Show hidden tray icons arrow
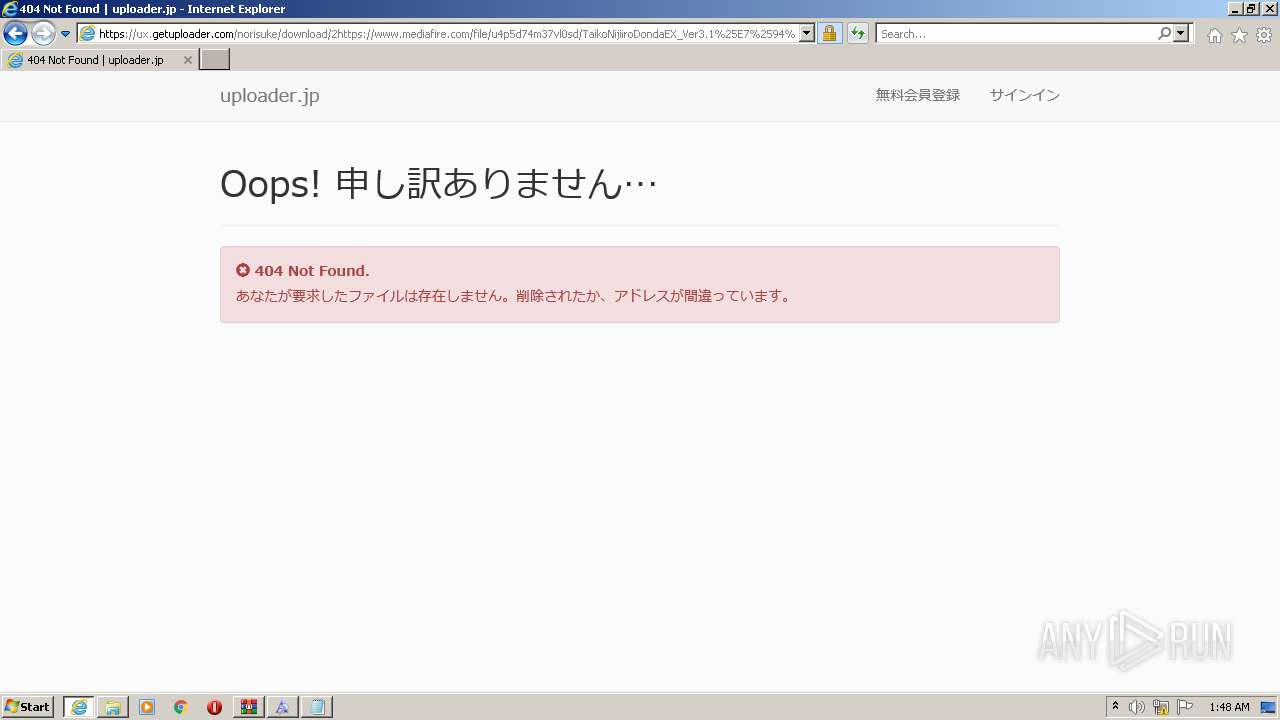 tap(1115, 707)
